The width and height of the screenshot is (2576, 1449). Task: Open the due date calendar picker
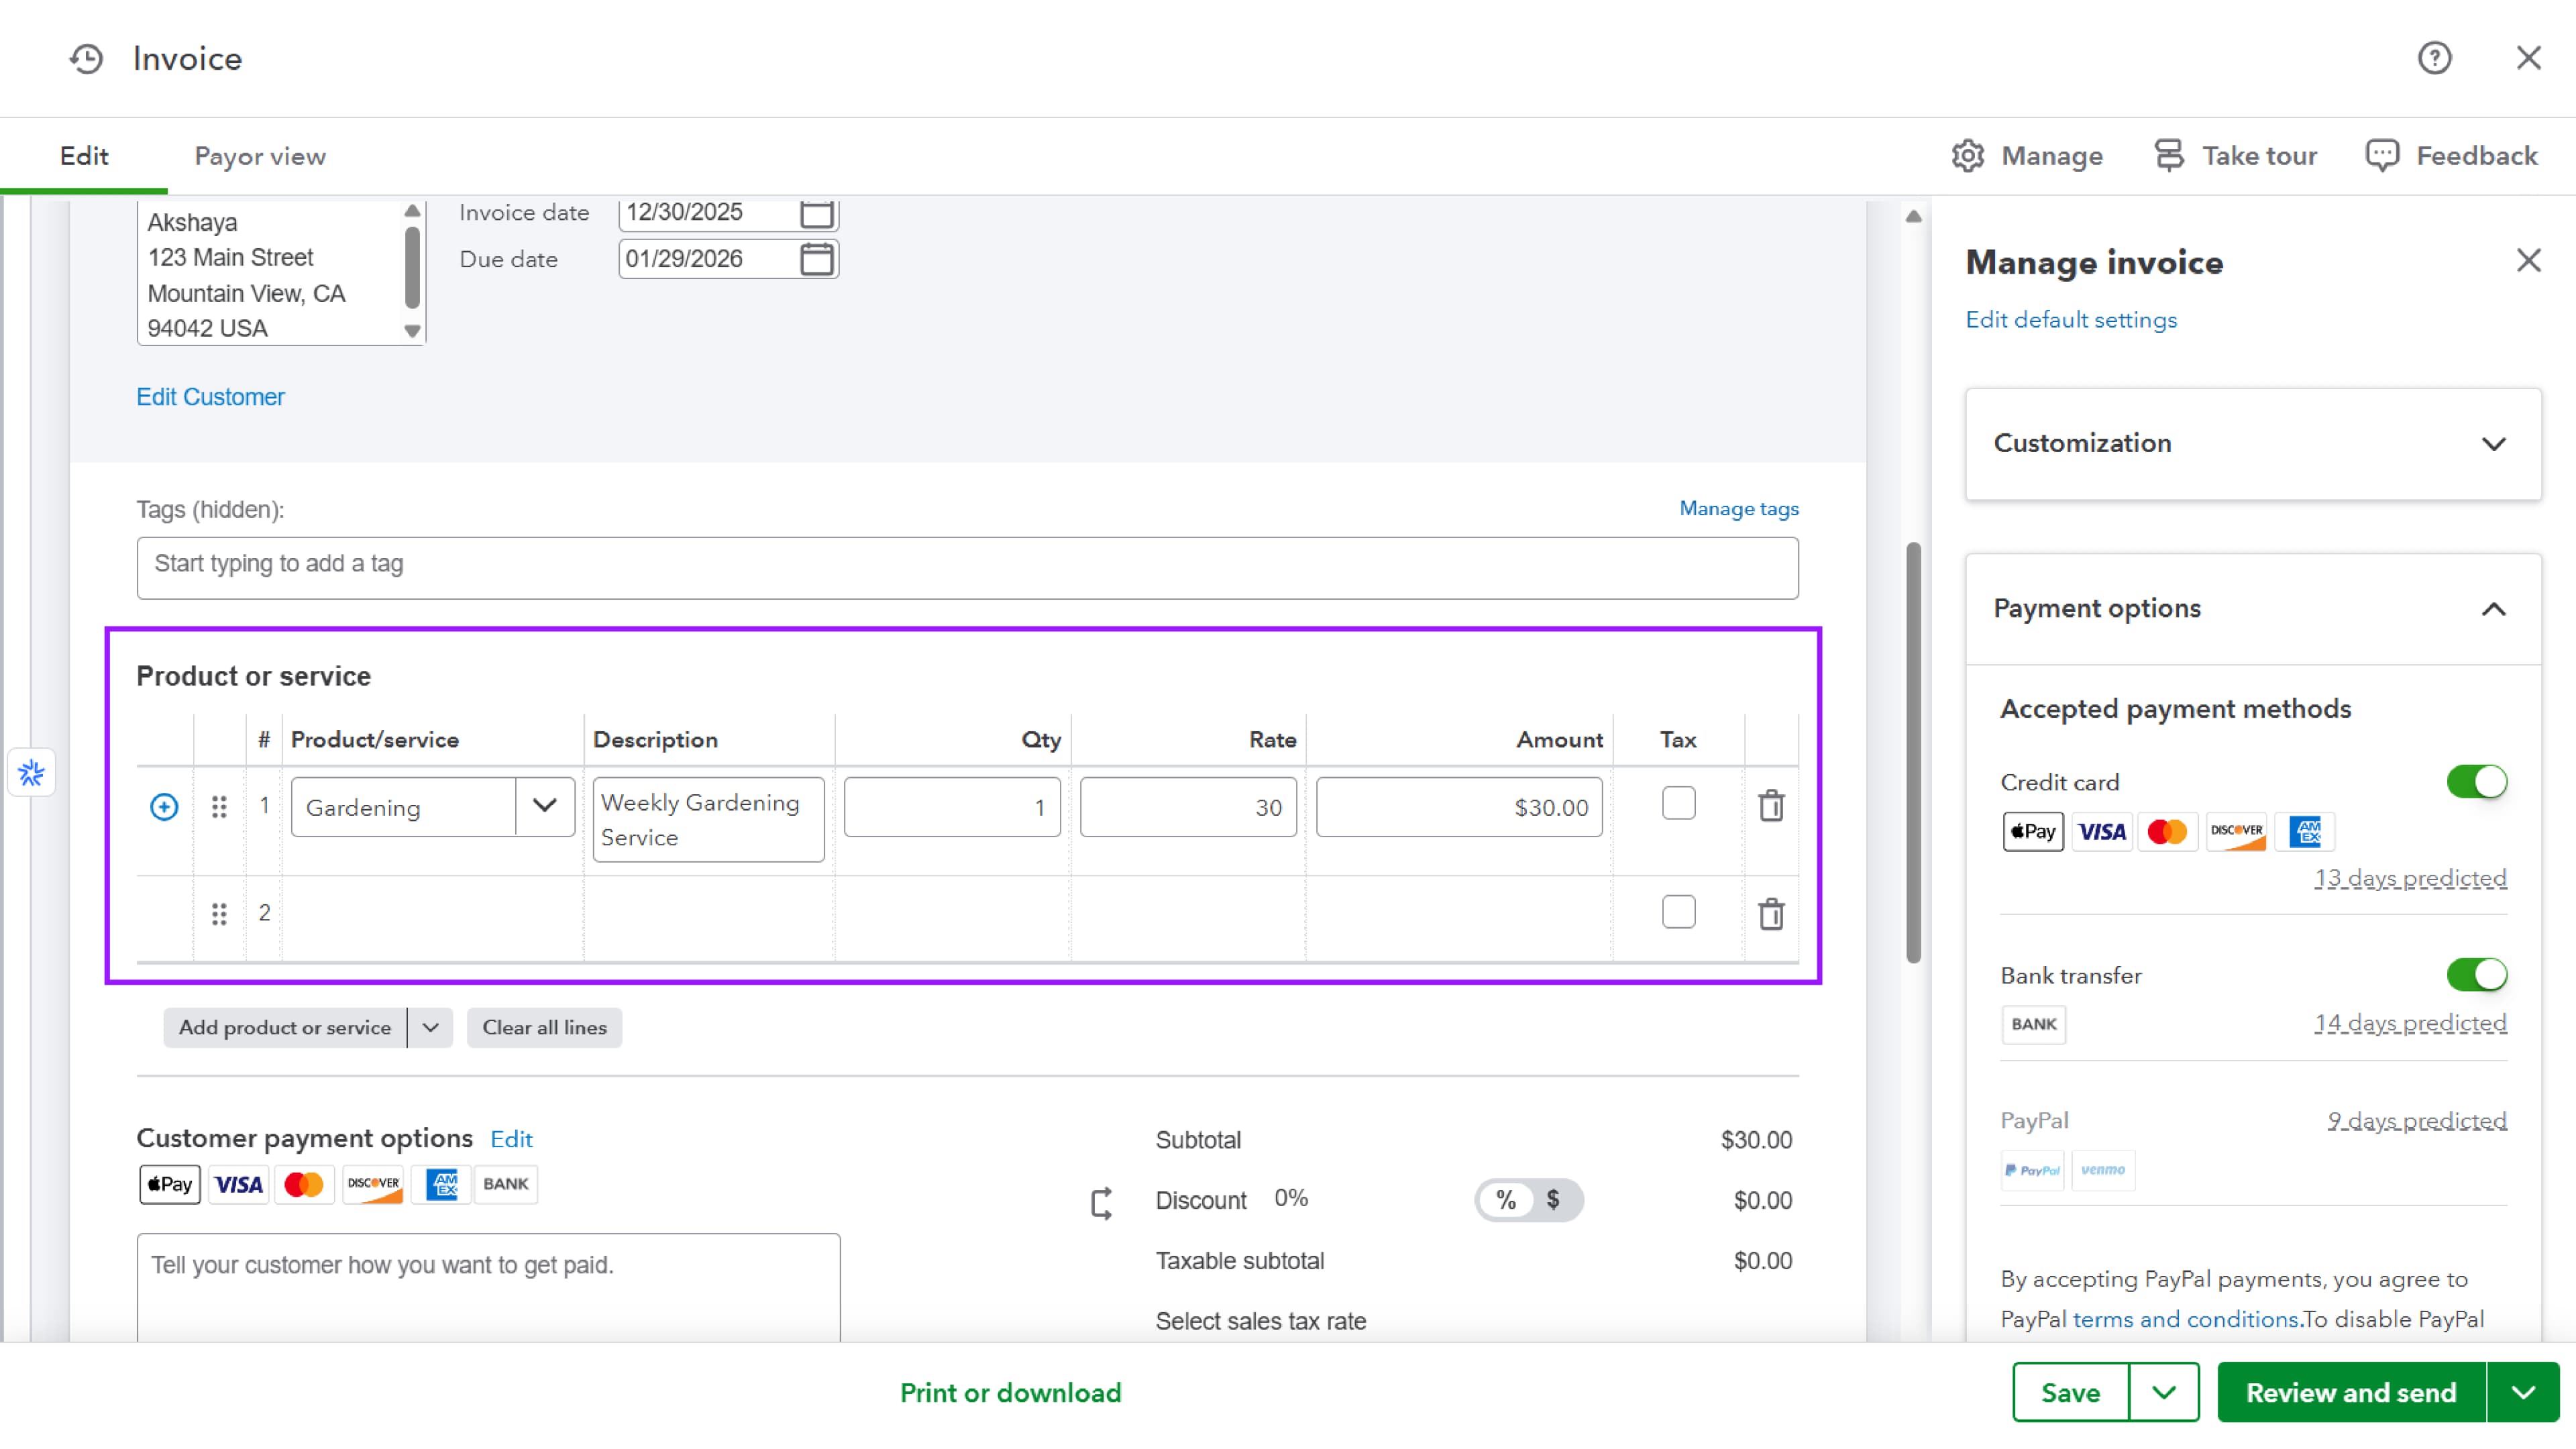point(816,259)
